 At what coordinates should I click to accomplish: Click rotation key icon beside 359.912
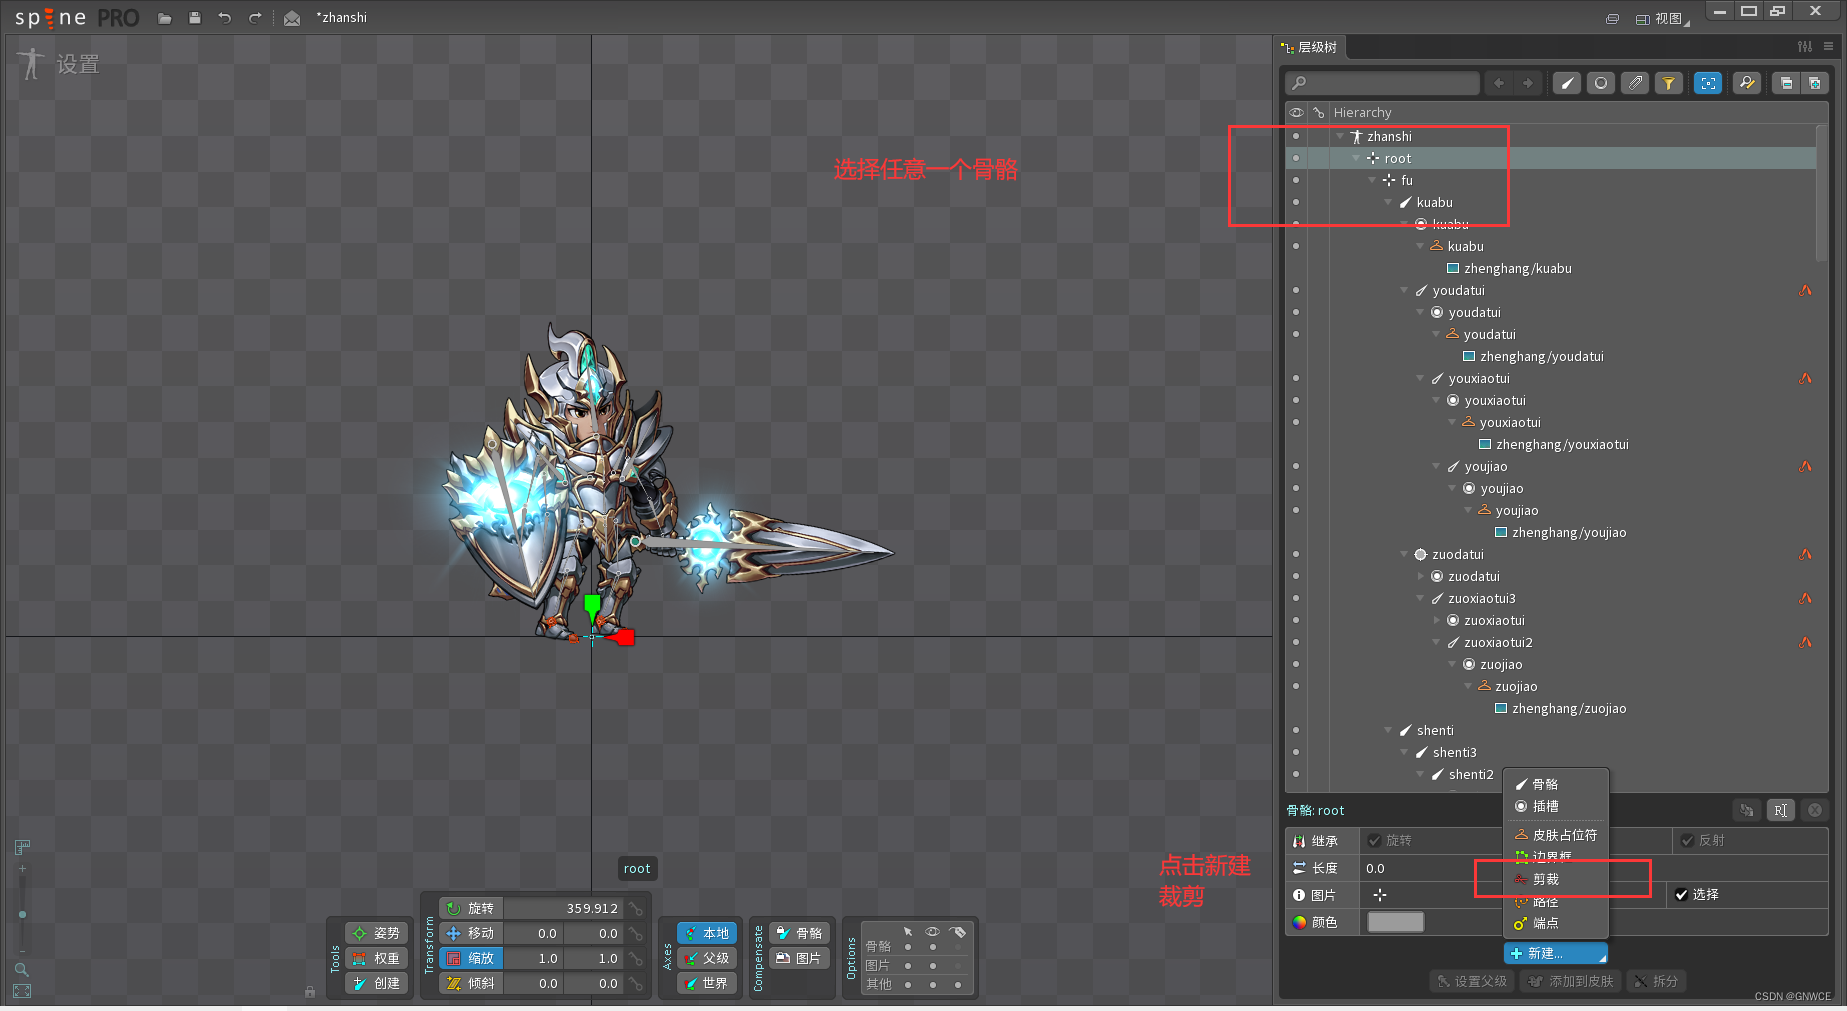pyautogui.click(x=636, y=908)
